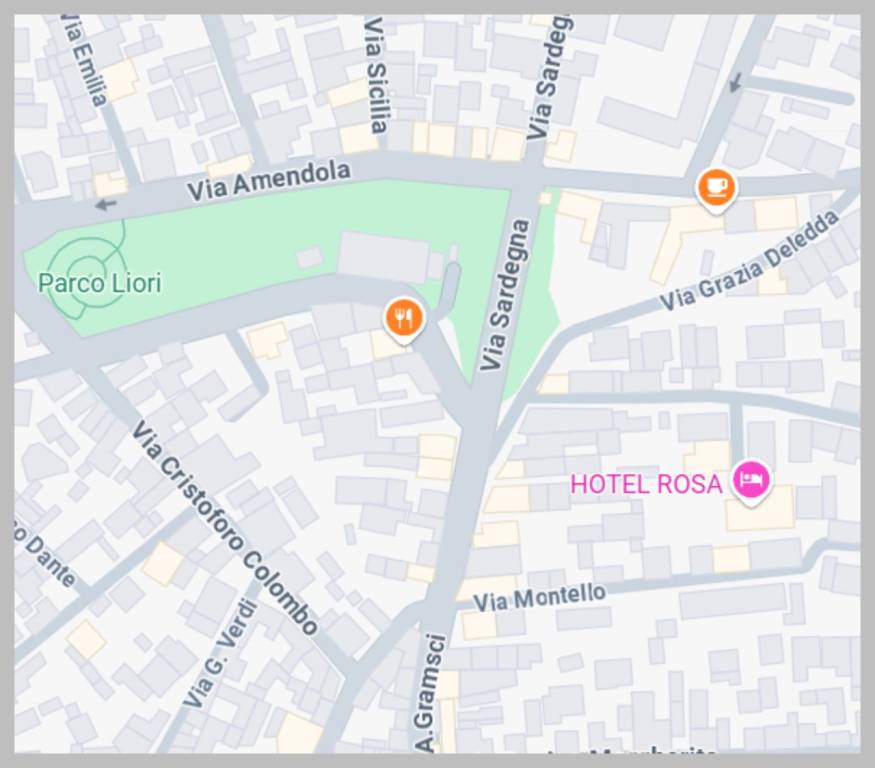Click the one-way arrow near the cafe street

pyautogui.click(x=736, y=82)
